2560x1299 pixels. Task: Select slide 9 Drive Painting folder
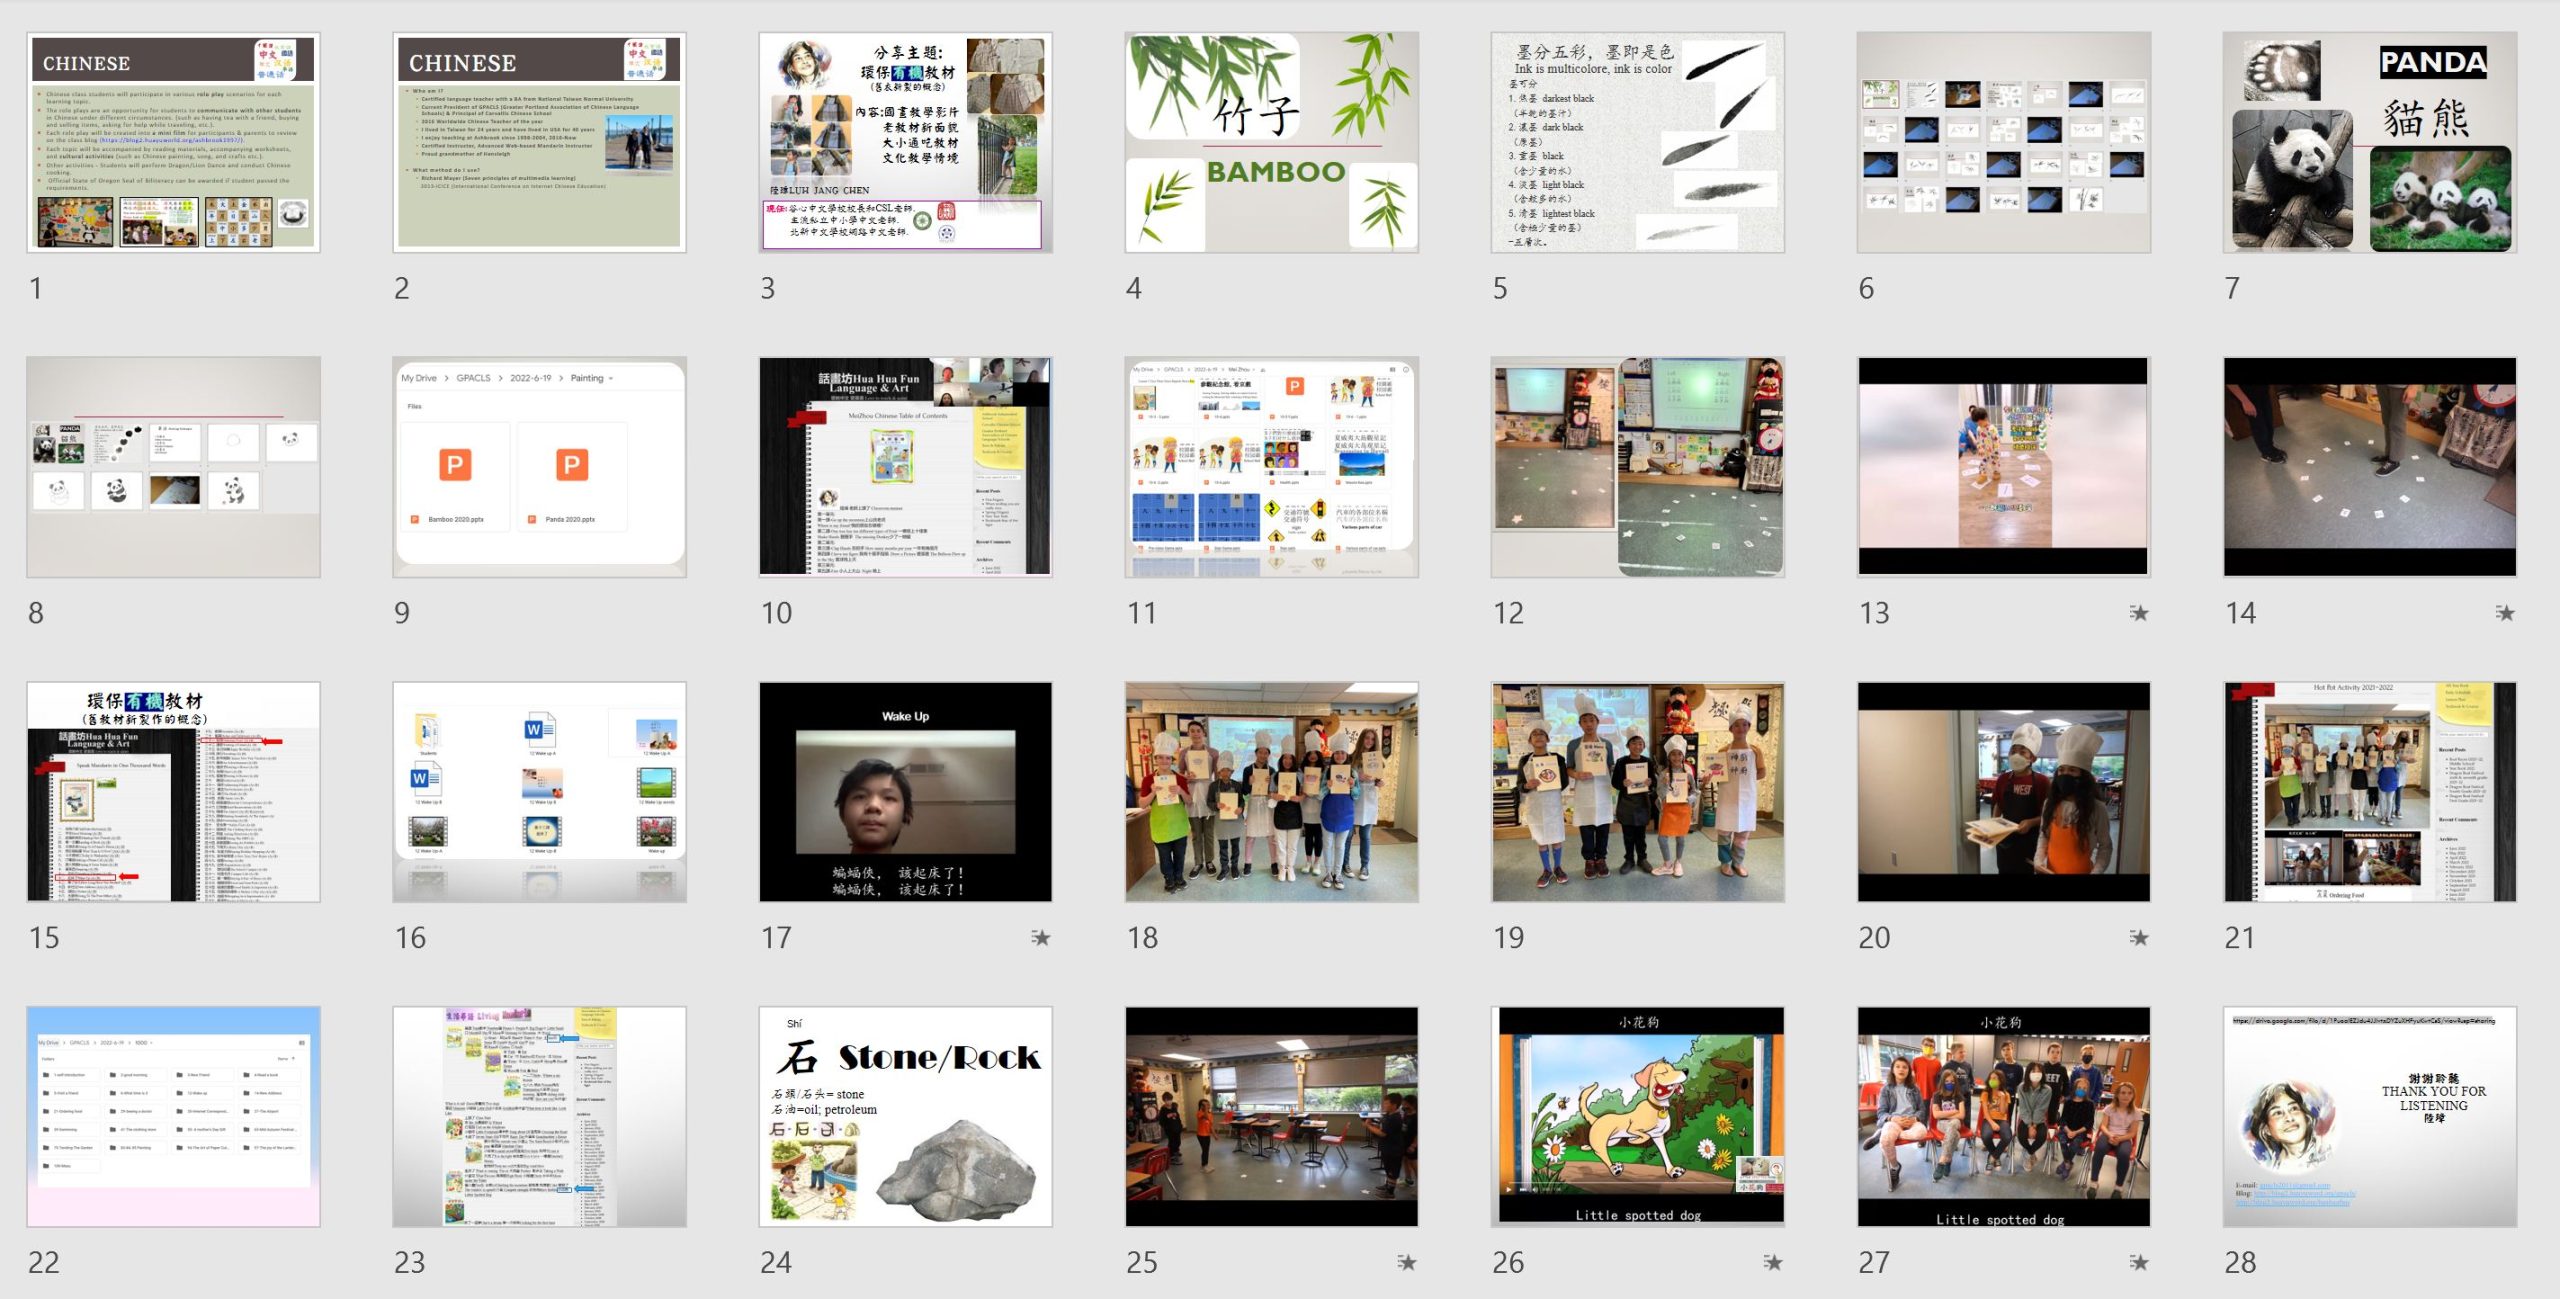coord(539,467)
